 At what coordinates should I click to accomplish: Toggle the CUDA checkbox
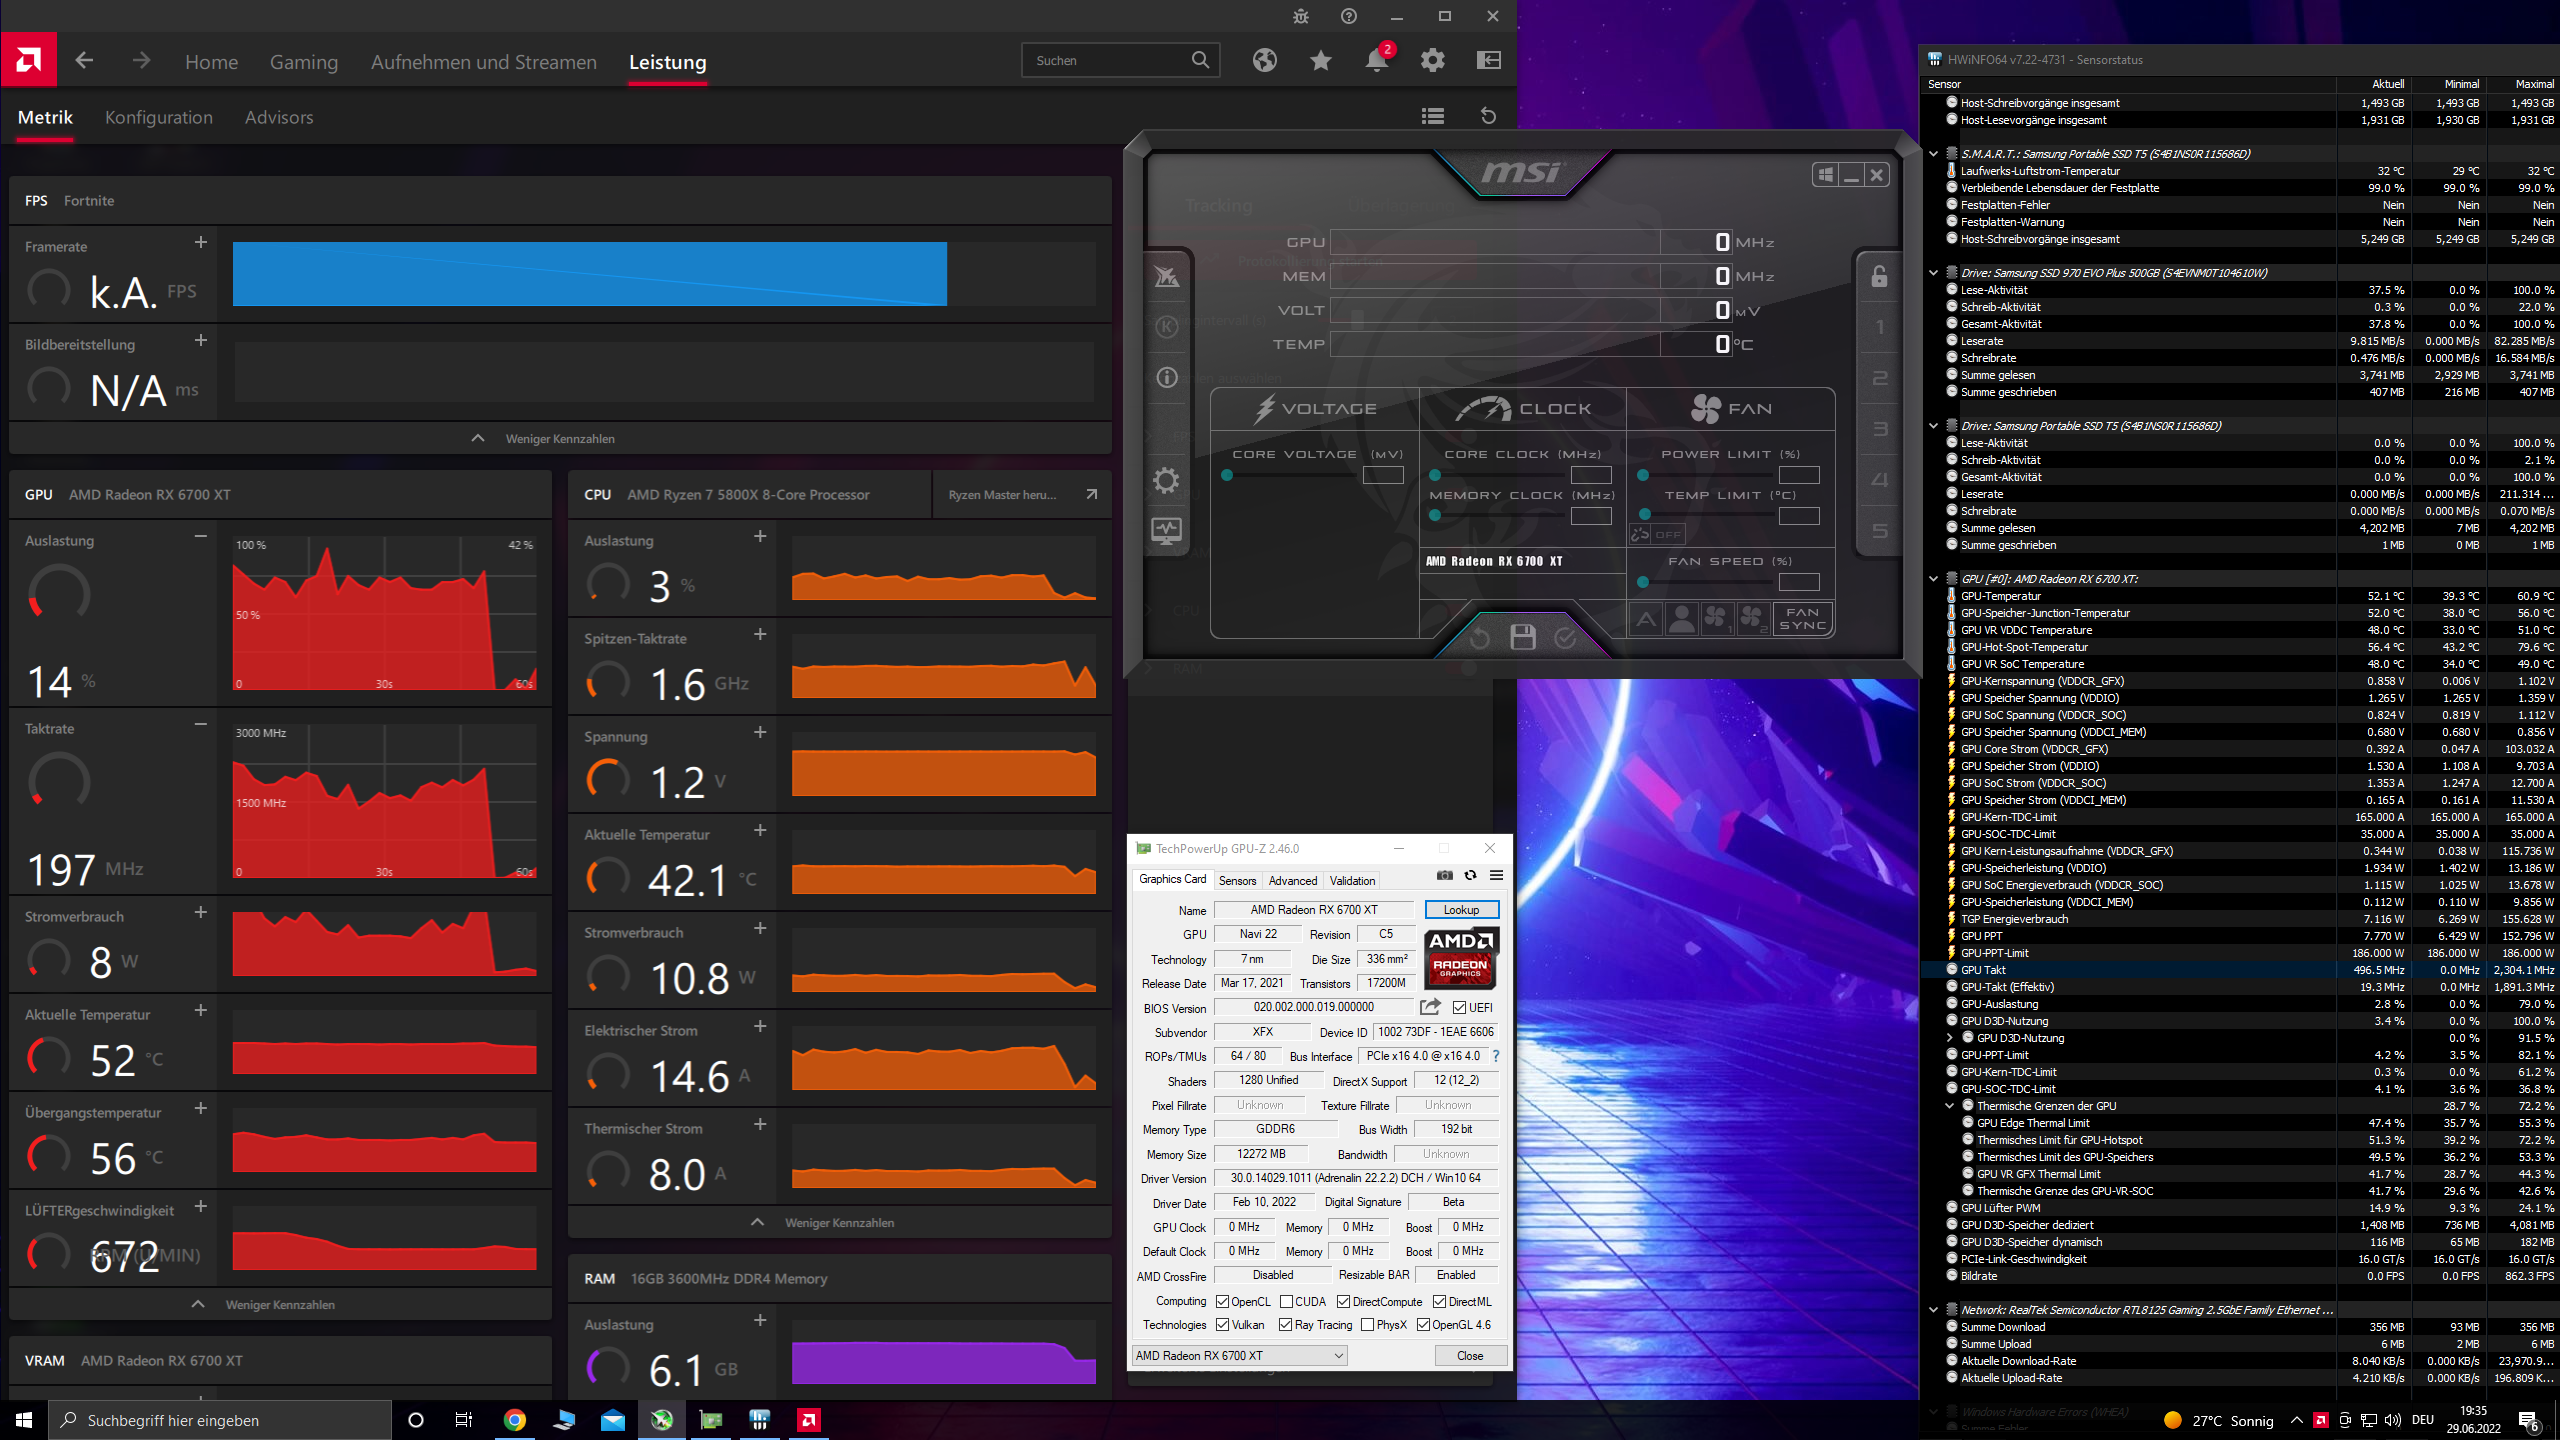pyautogui.click(x=1286, y=1302)
